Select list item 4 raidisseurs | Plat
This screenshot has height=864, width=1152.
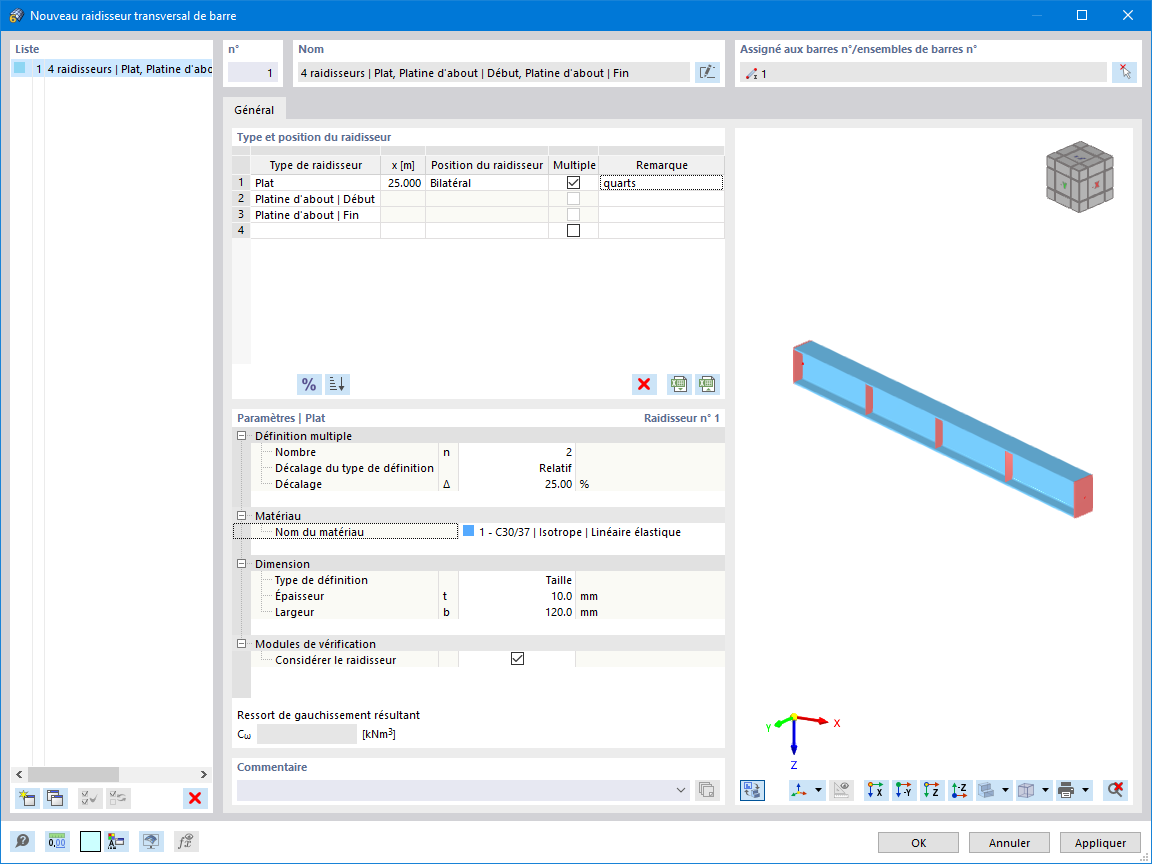(x=112, y=69)
